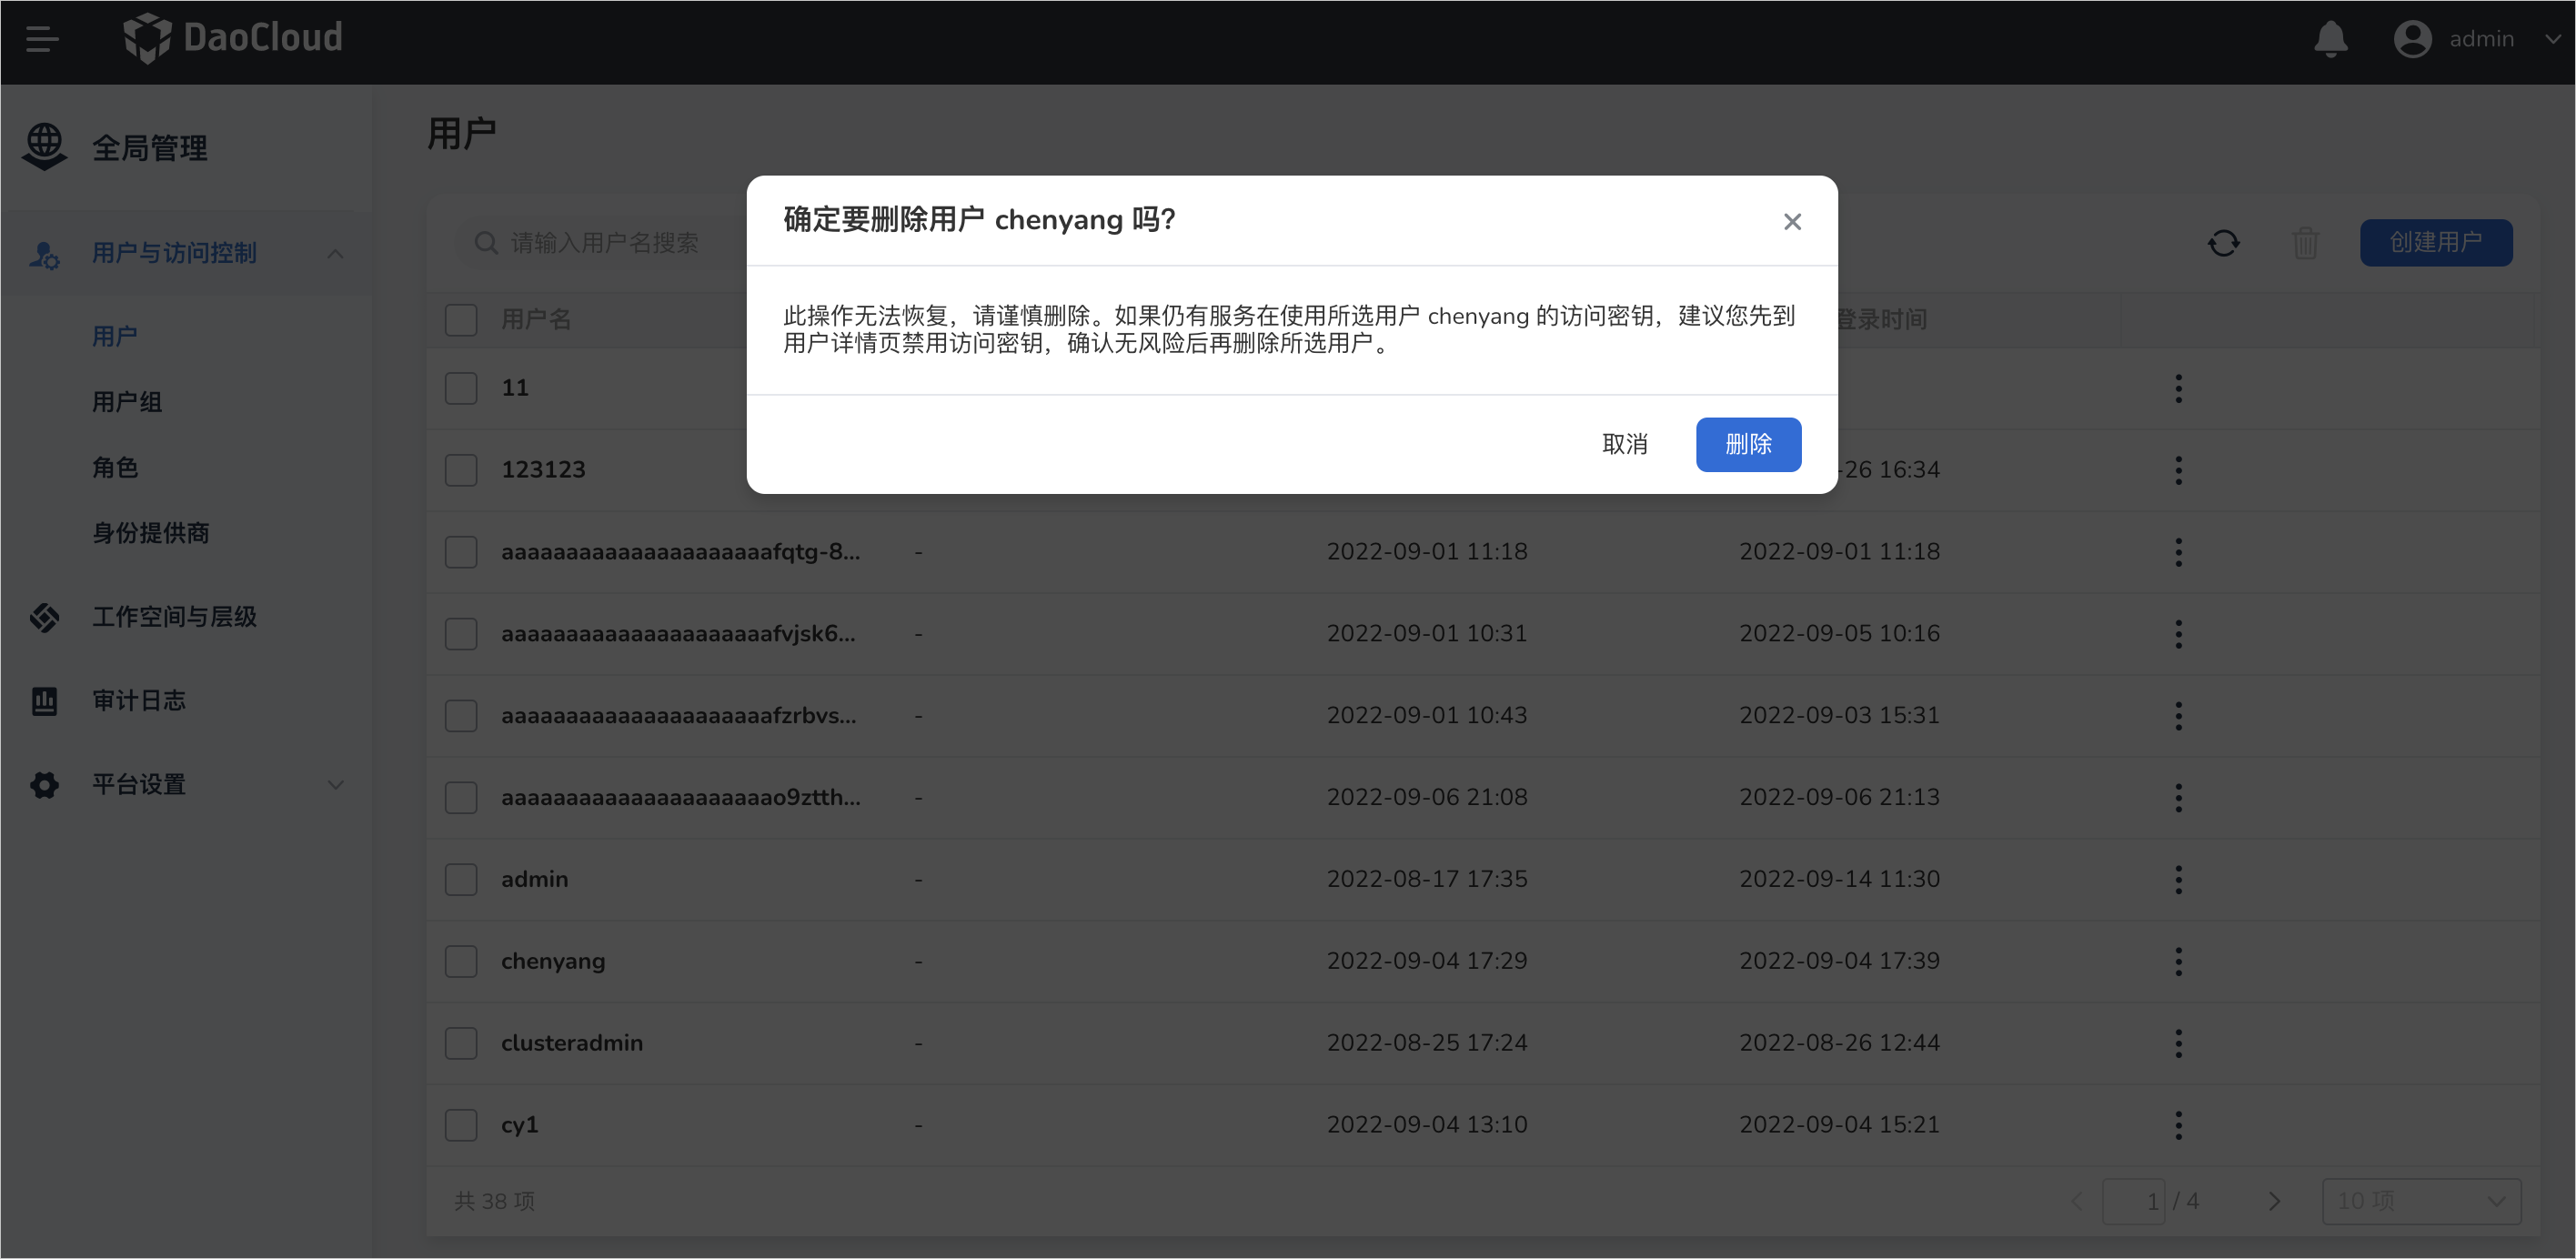Viewport: 2576px width, 1259px height.
Task: Click the audit log icon
Action: 44,701
